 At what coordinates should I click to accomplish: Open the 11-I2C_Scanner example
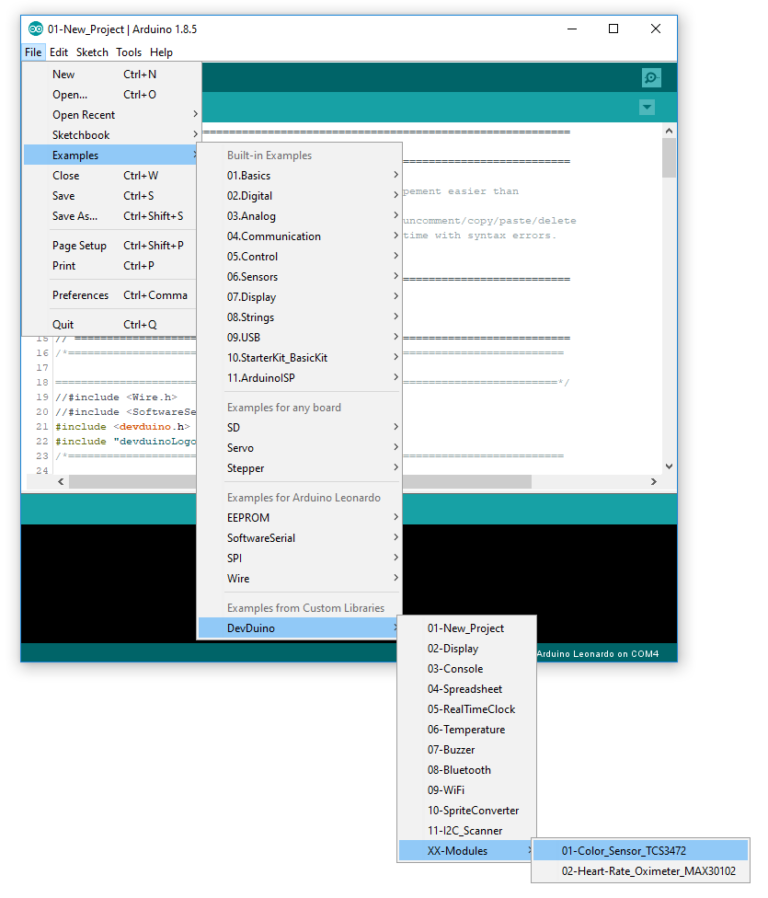tap(465, 831)
